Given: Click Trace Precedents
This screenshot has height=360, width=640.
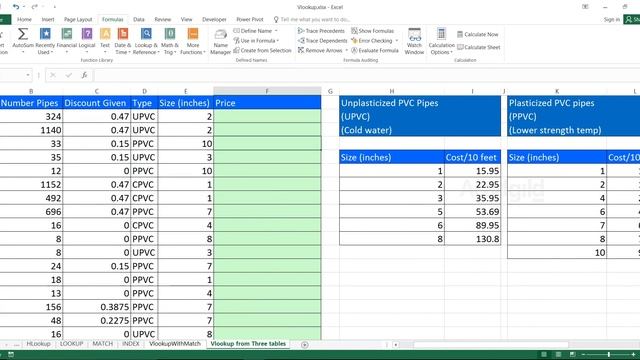Looking at the screenshot, I should click(321, 31).
